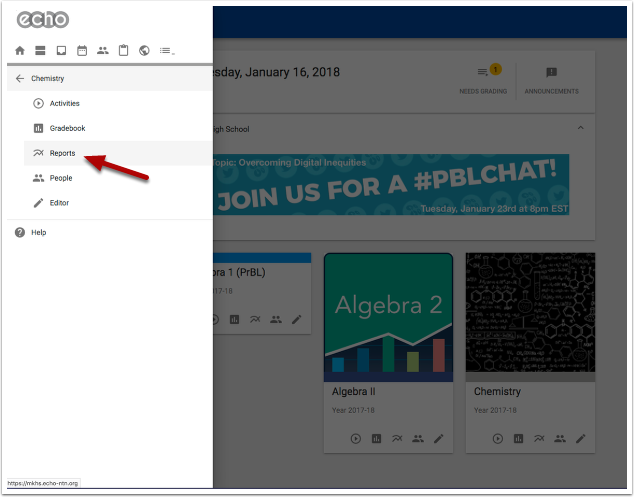Select Reports in the Chemistry menu

62,153
